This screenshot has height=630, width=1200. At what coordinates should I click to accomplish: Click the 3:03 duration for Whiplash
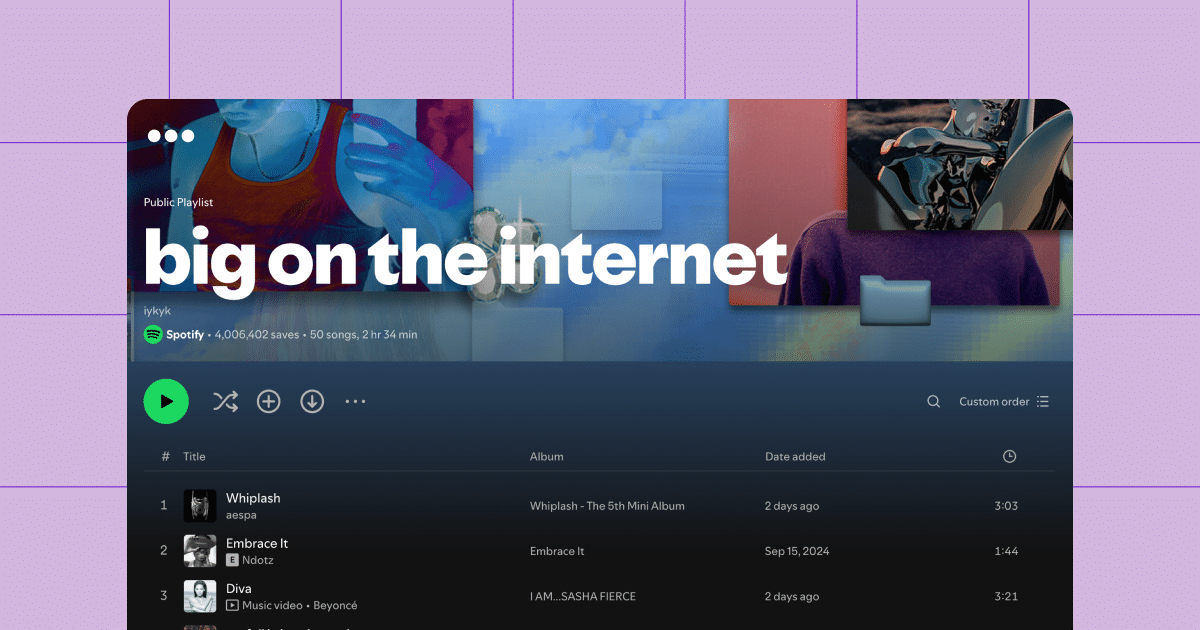(x=1006, y=506)
